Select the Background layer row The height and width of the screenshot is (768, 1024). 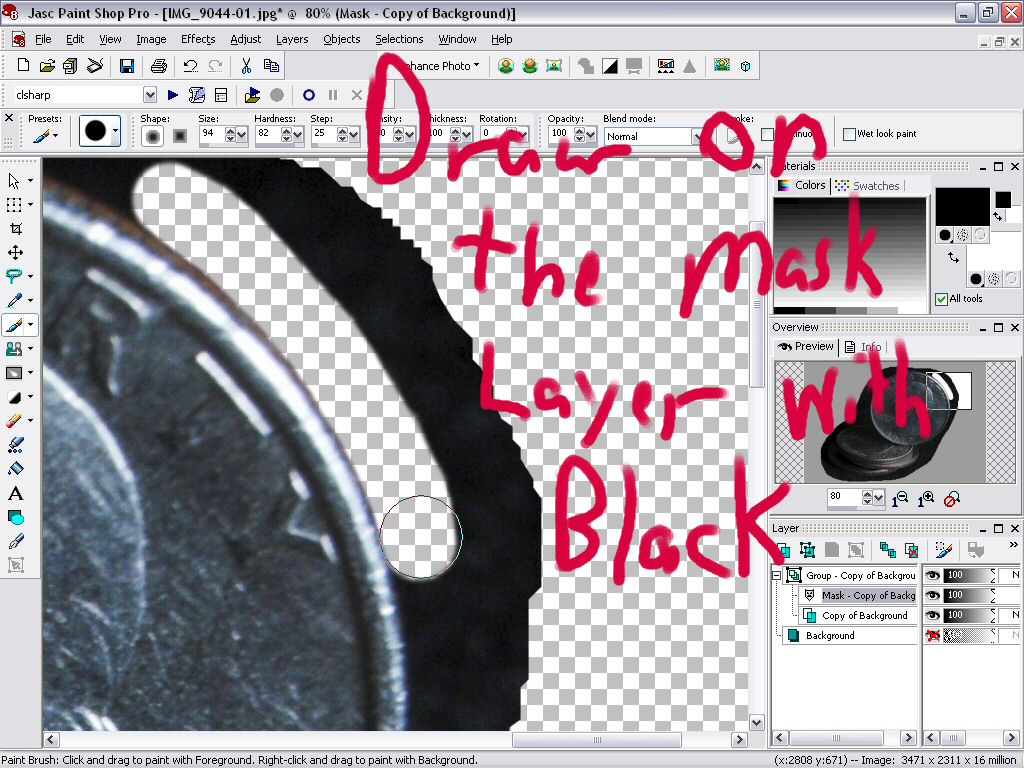tap(851, 635)
